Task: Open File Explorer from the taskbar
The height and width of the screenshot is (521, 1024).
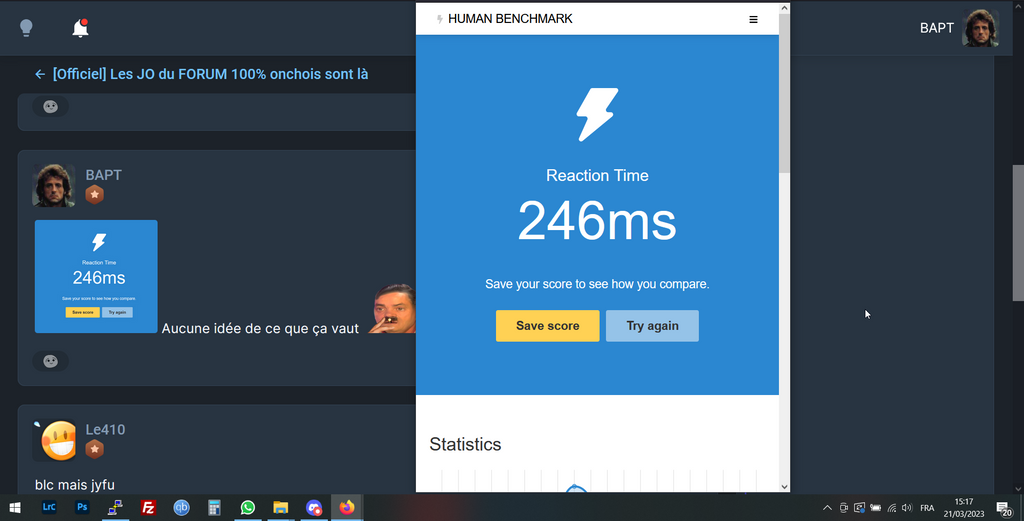Action: 281,507
